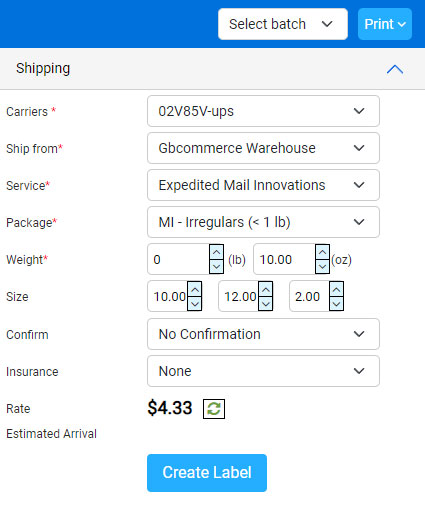Open the Select batch dropdown
This screenshot has height=510, width=425.
coord(283,24)
